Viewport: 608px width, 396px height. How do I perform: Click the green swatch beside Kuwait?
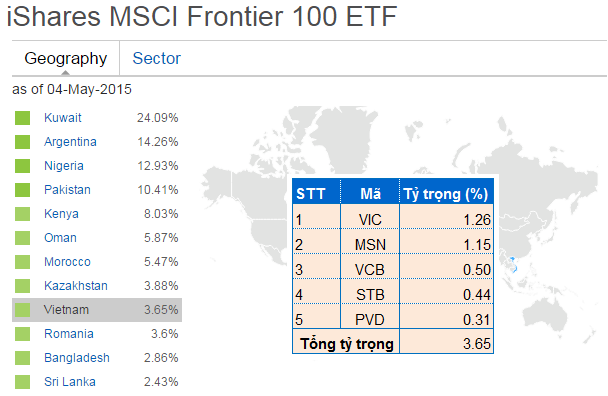click(22, 118)
